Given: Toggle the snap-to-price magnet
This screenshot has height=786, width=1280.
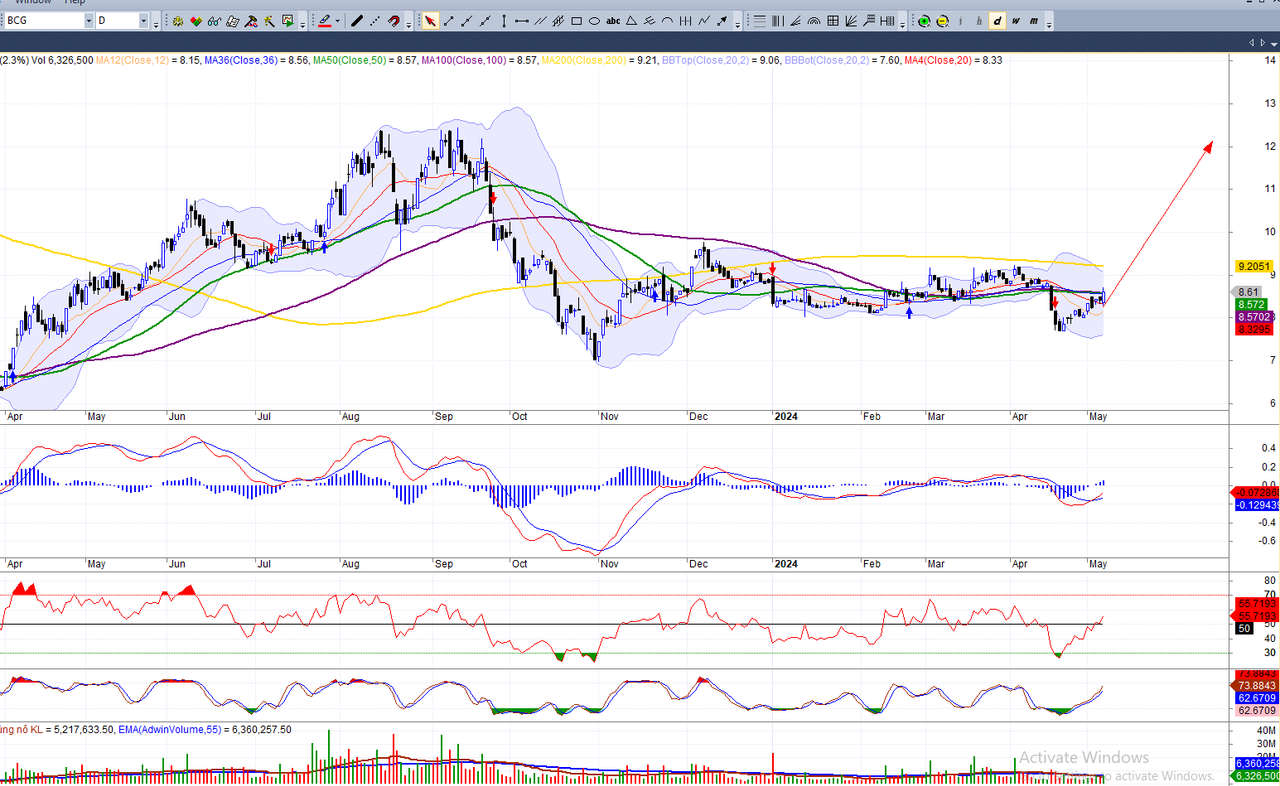Looking at the screenshot, I should click(394, 21).
